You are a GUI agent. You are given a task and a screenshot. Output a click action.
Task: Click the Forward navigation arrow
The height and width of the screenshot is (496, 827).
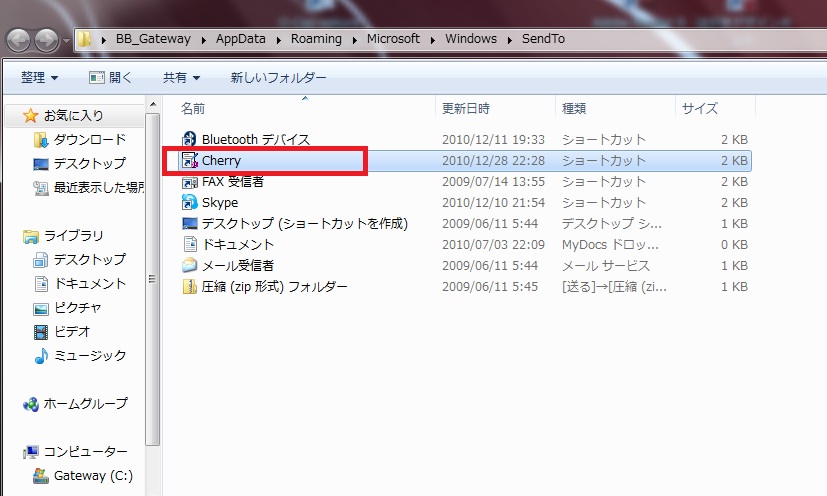tap(46, 40)
